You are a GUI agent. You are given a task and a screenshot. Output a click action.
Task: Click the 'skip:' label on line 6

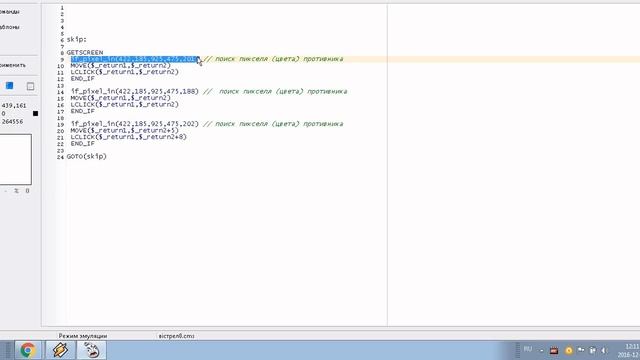point(77,40)
